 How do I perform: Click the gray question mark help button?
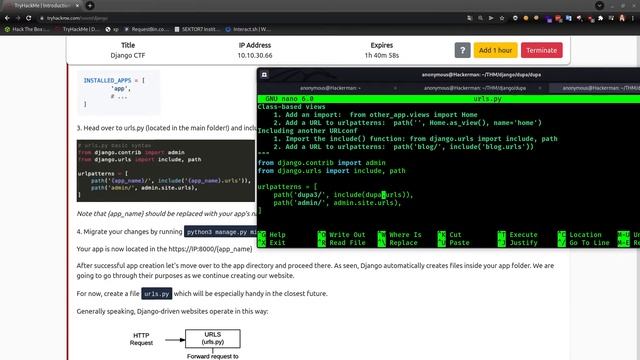(462, 50)
